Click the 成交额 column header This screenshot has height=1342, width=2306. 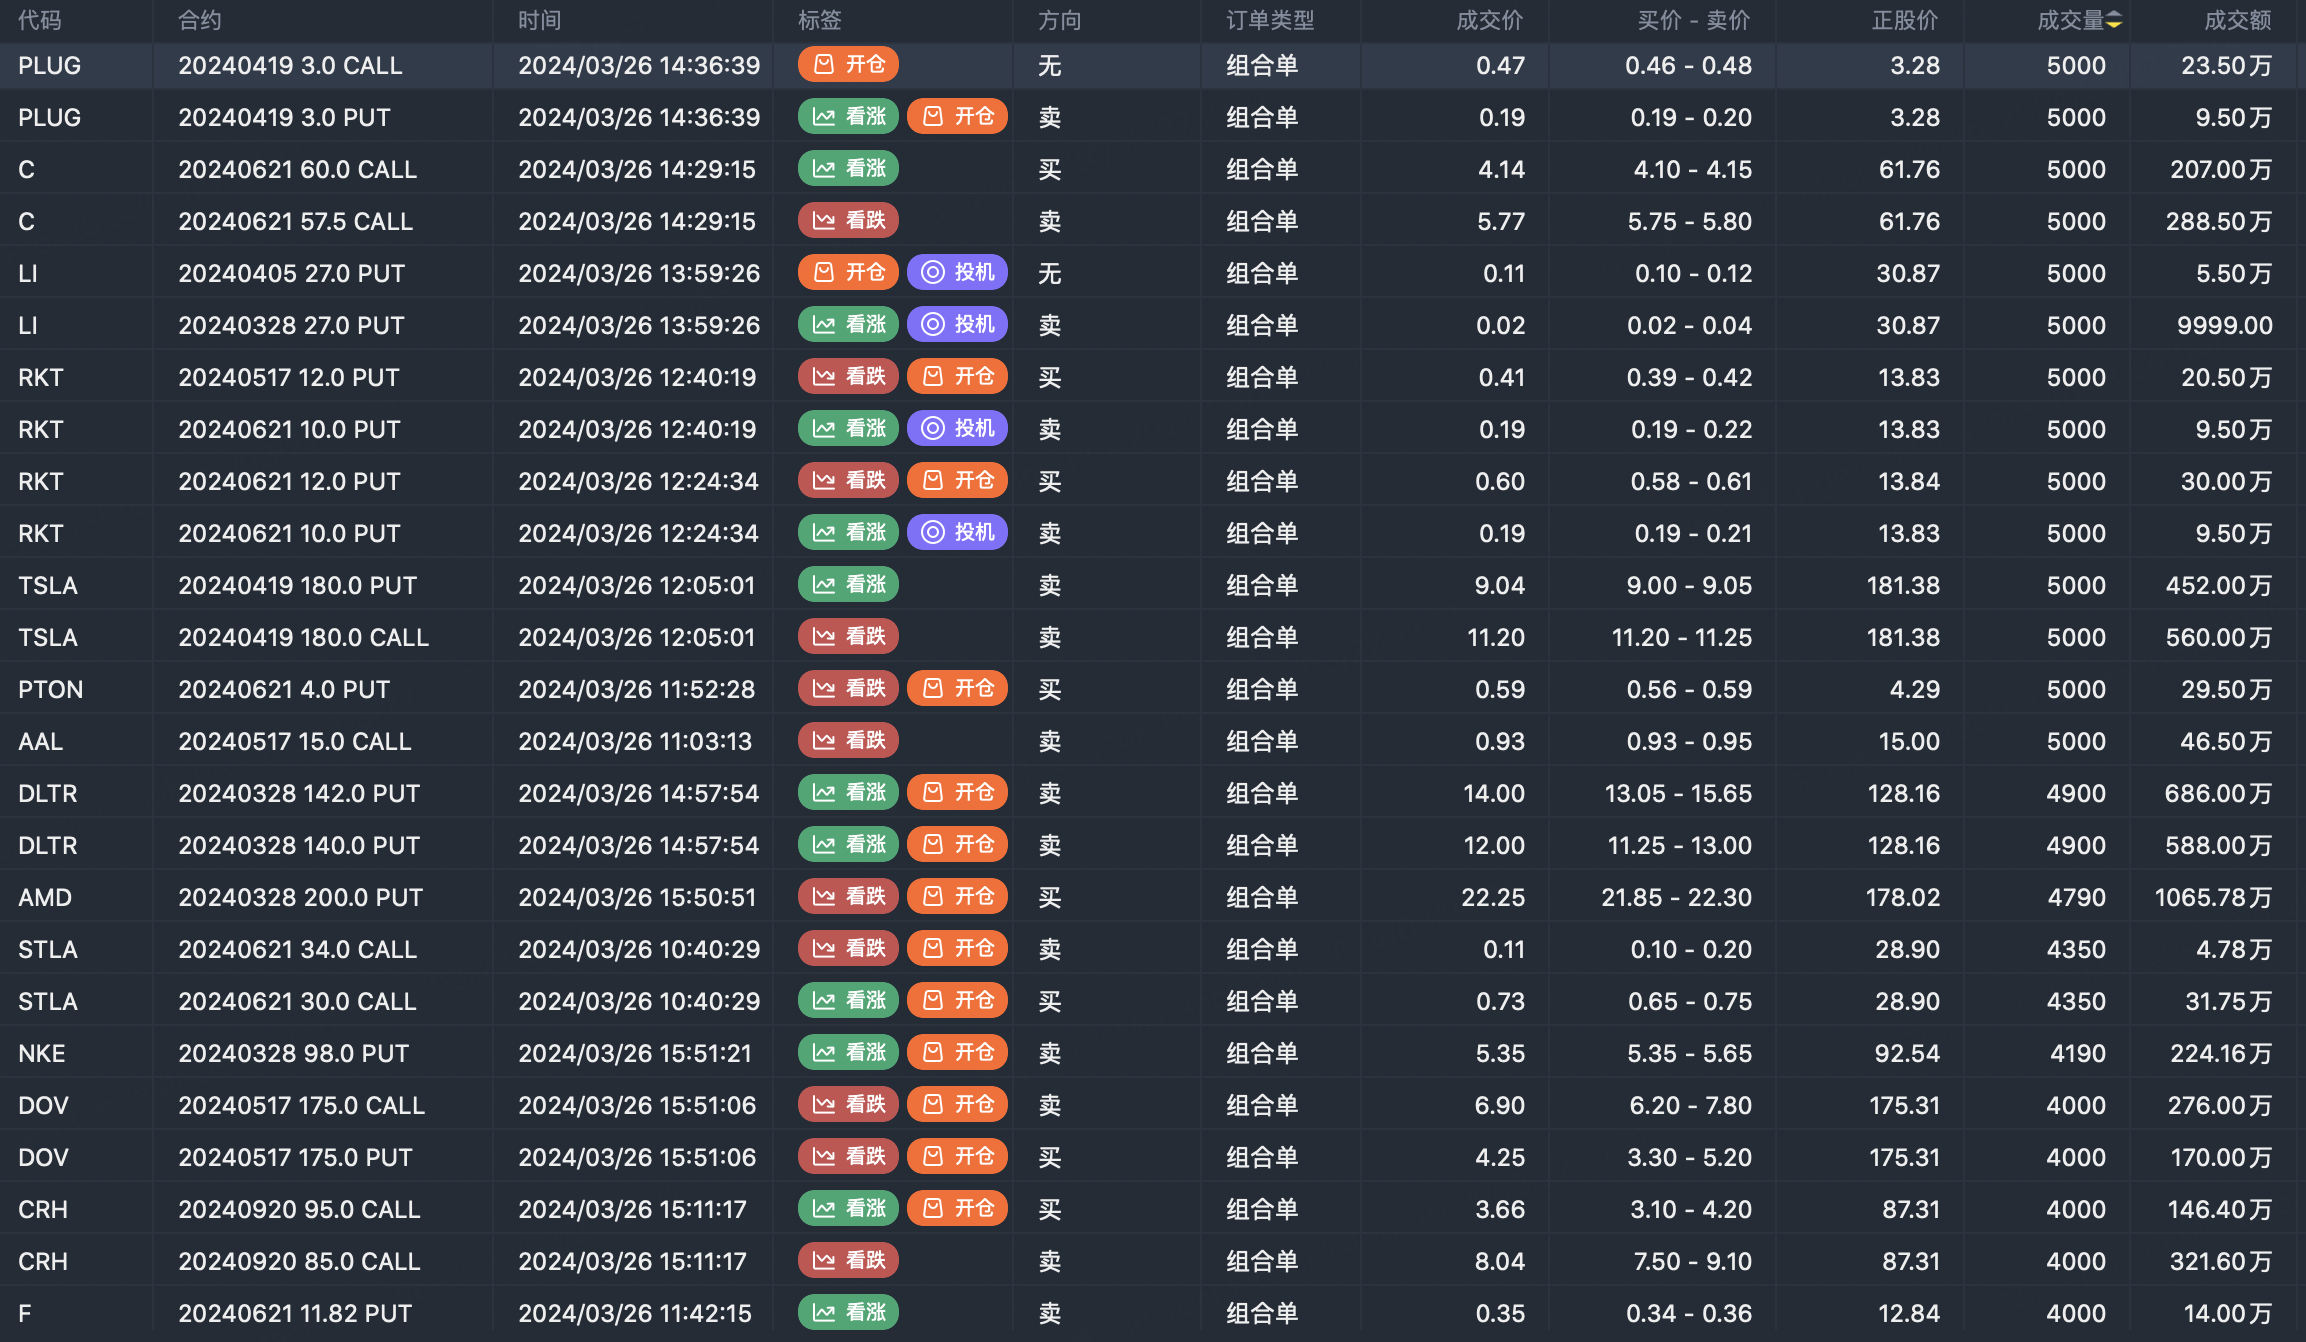tap(2237, 21)
